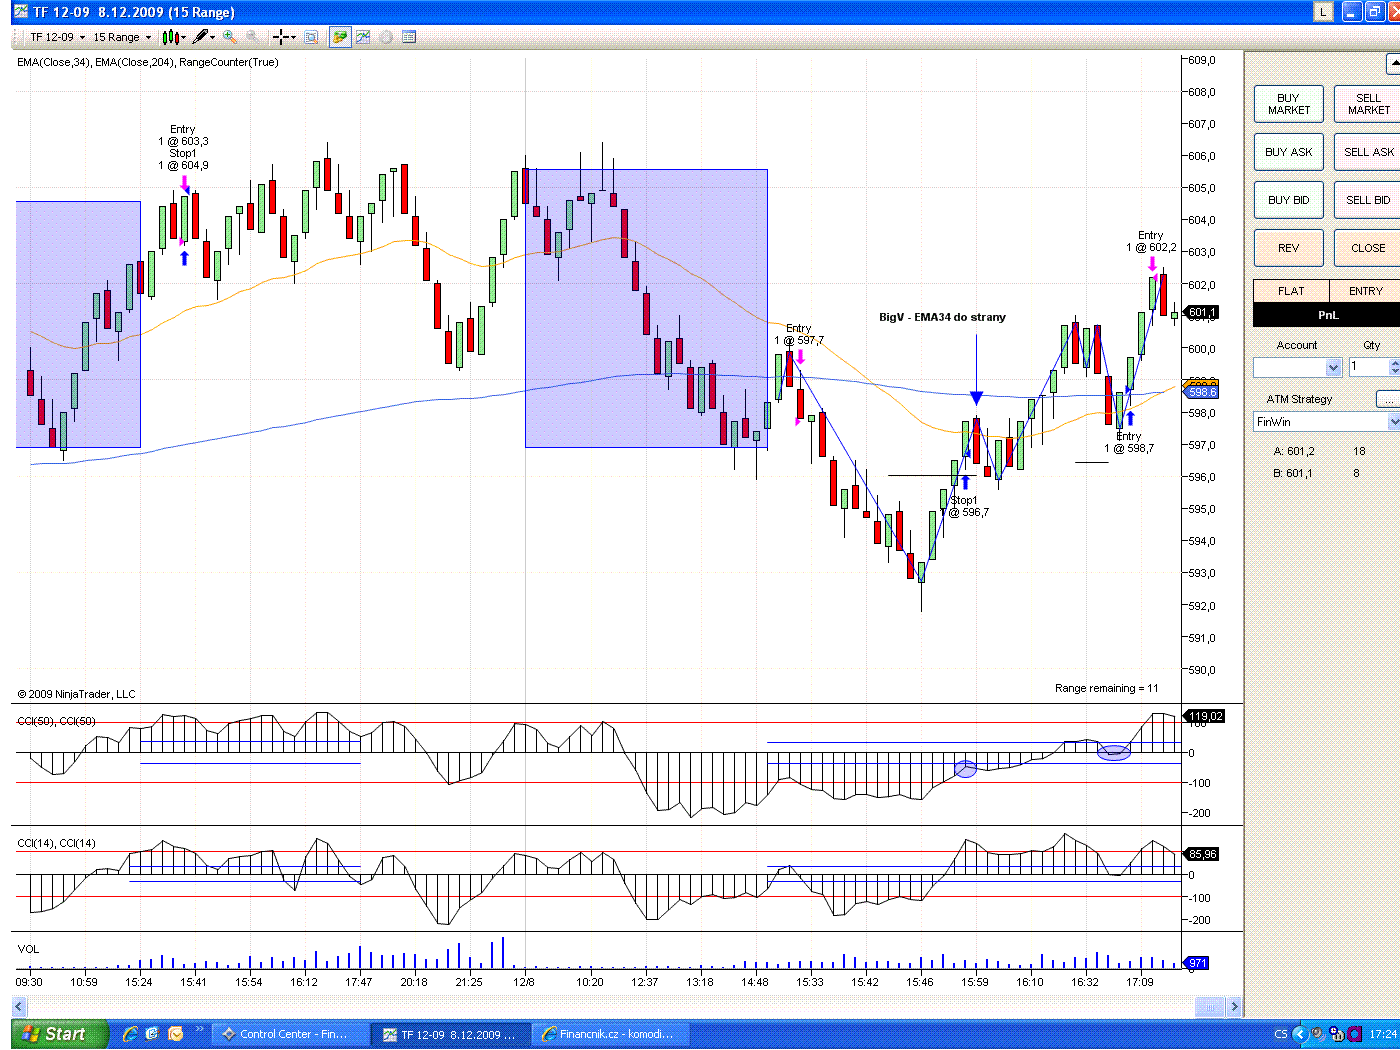Click the ENTRY price status cell
The image size is (1400, 1050).
[1365, 291]
